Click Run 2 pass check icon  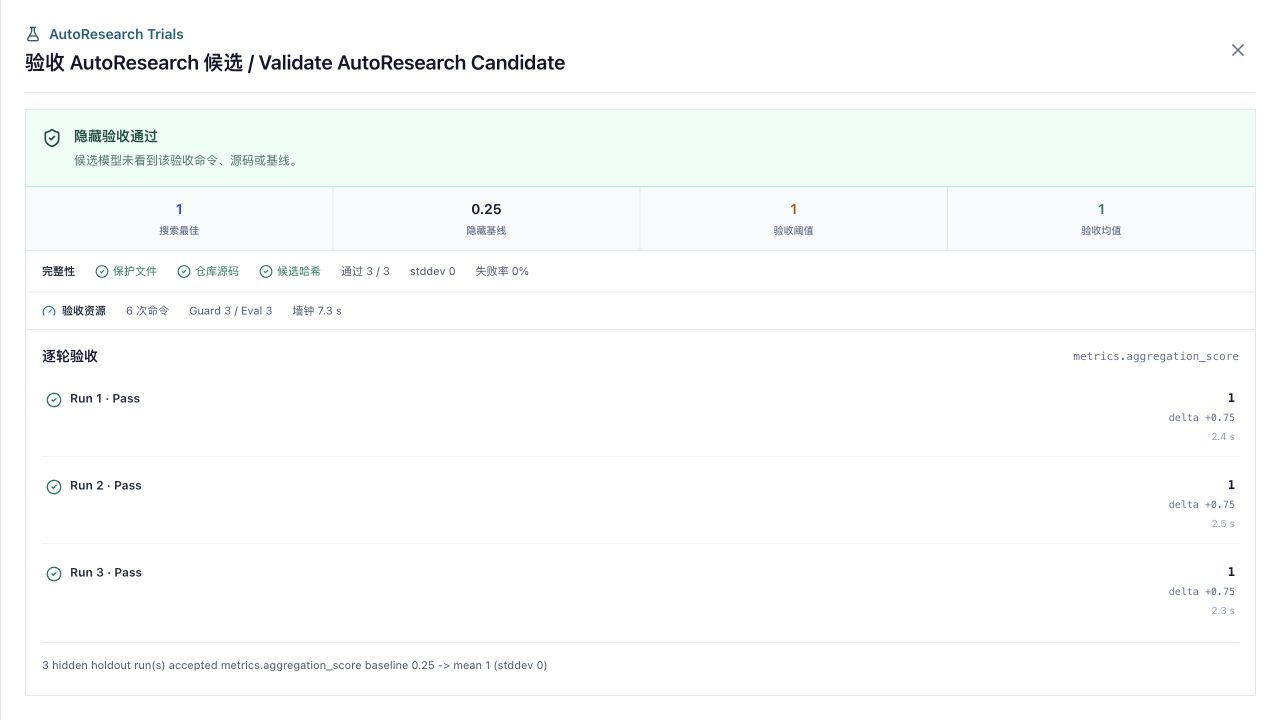click(54, 487)
